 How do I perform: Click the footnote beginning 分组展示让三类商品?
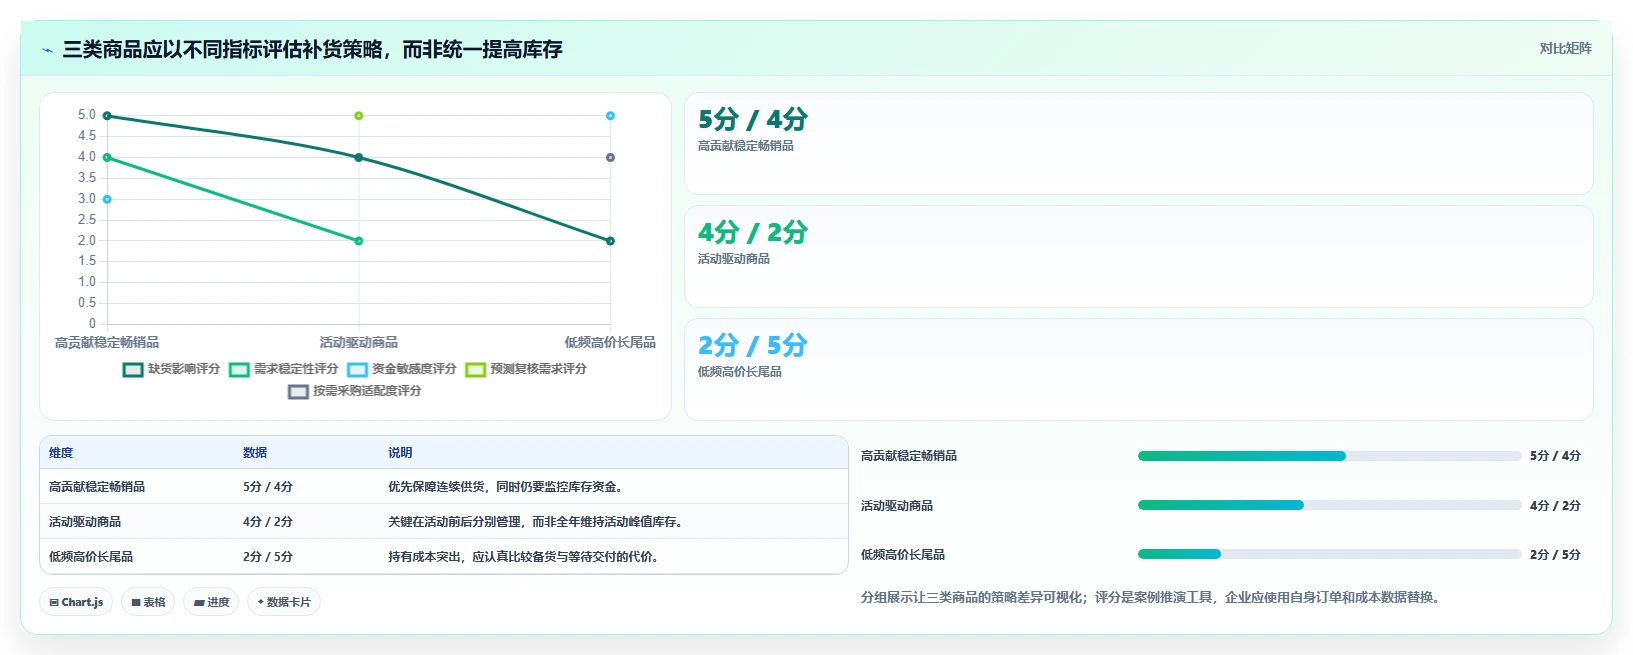pyautogui.click(x=1151, y=598)
